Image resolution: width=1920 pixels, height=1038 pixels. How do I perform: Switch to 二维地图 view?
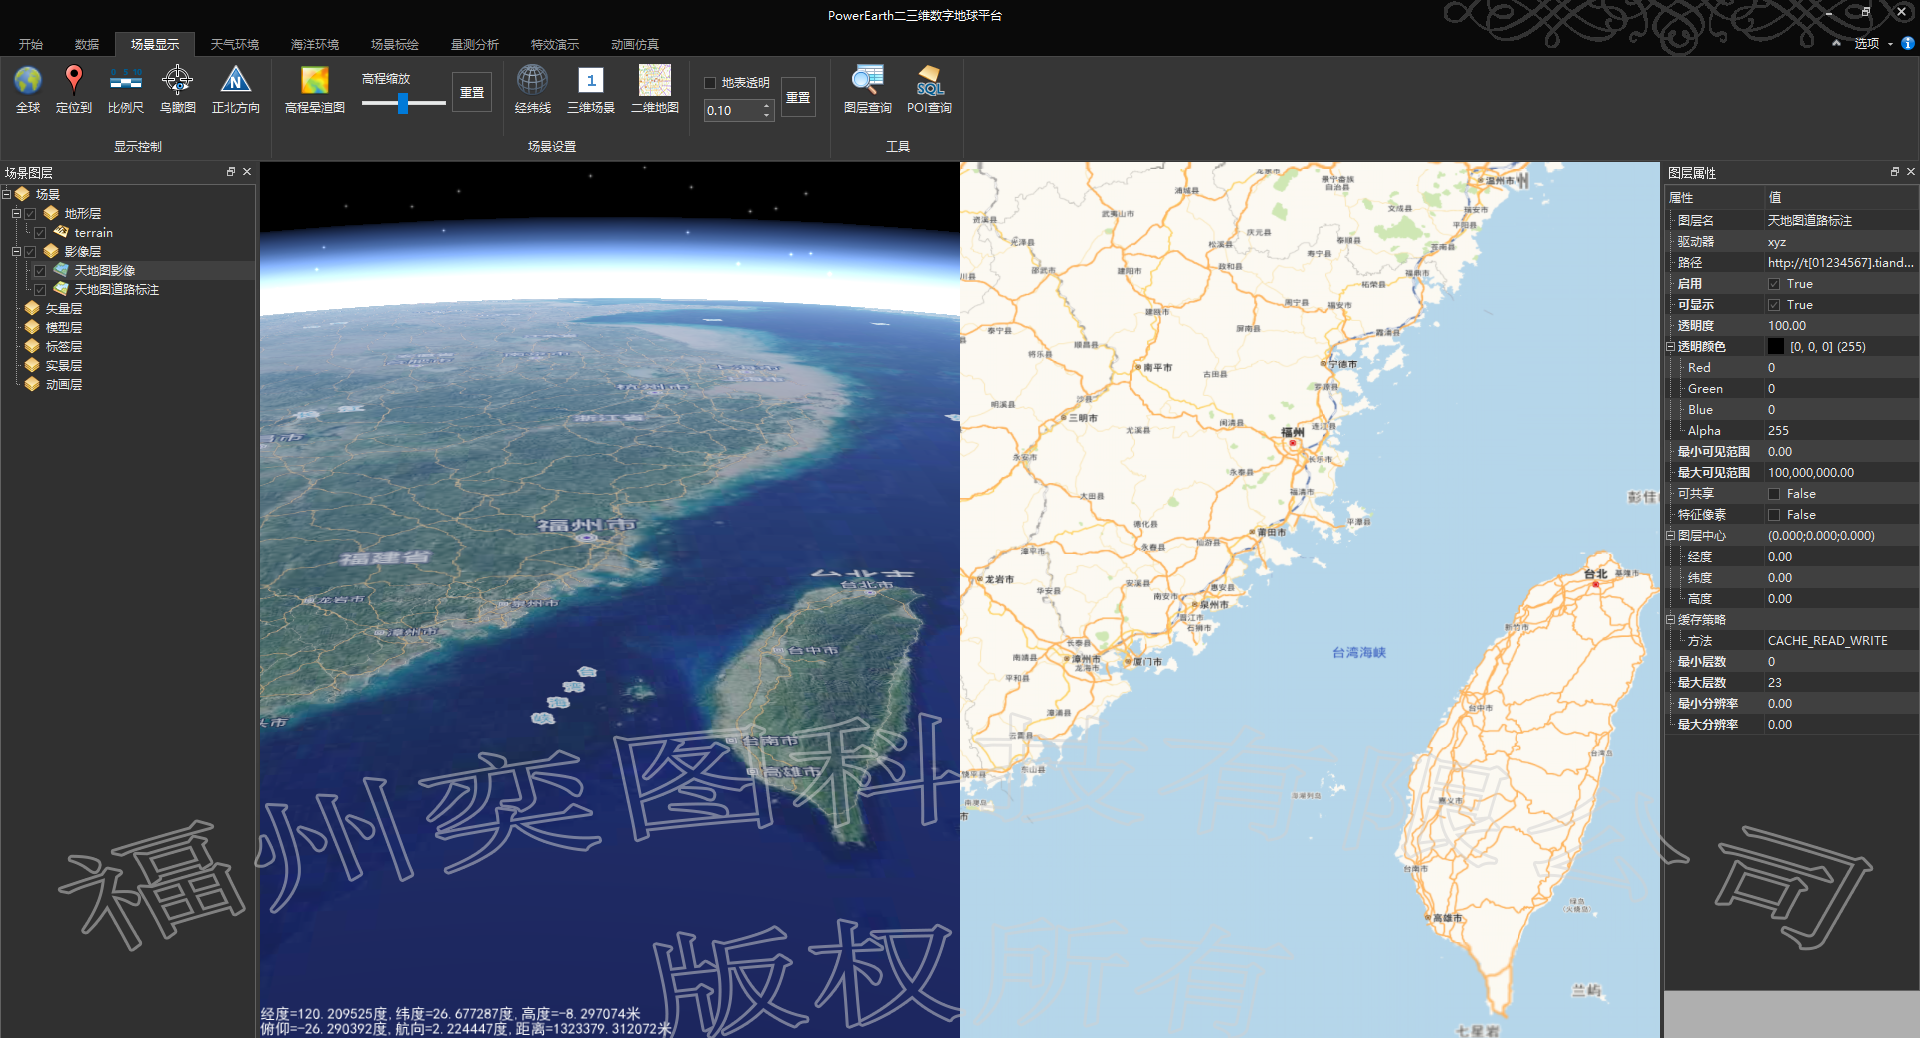tap(655, 80)
